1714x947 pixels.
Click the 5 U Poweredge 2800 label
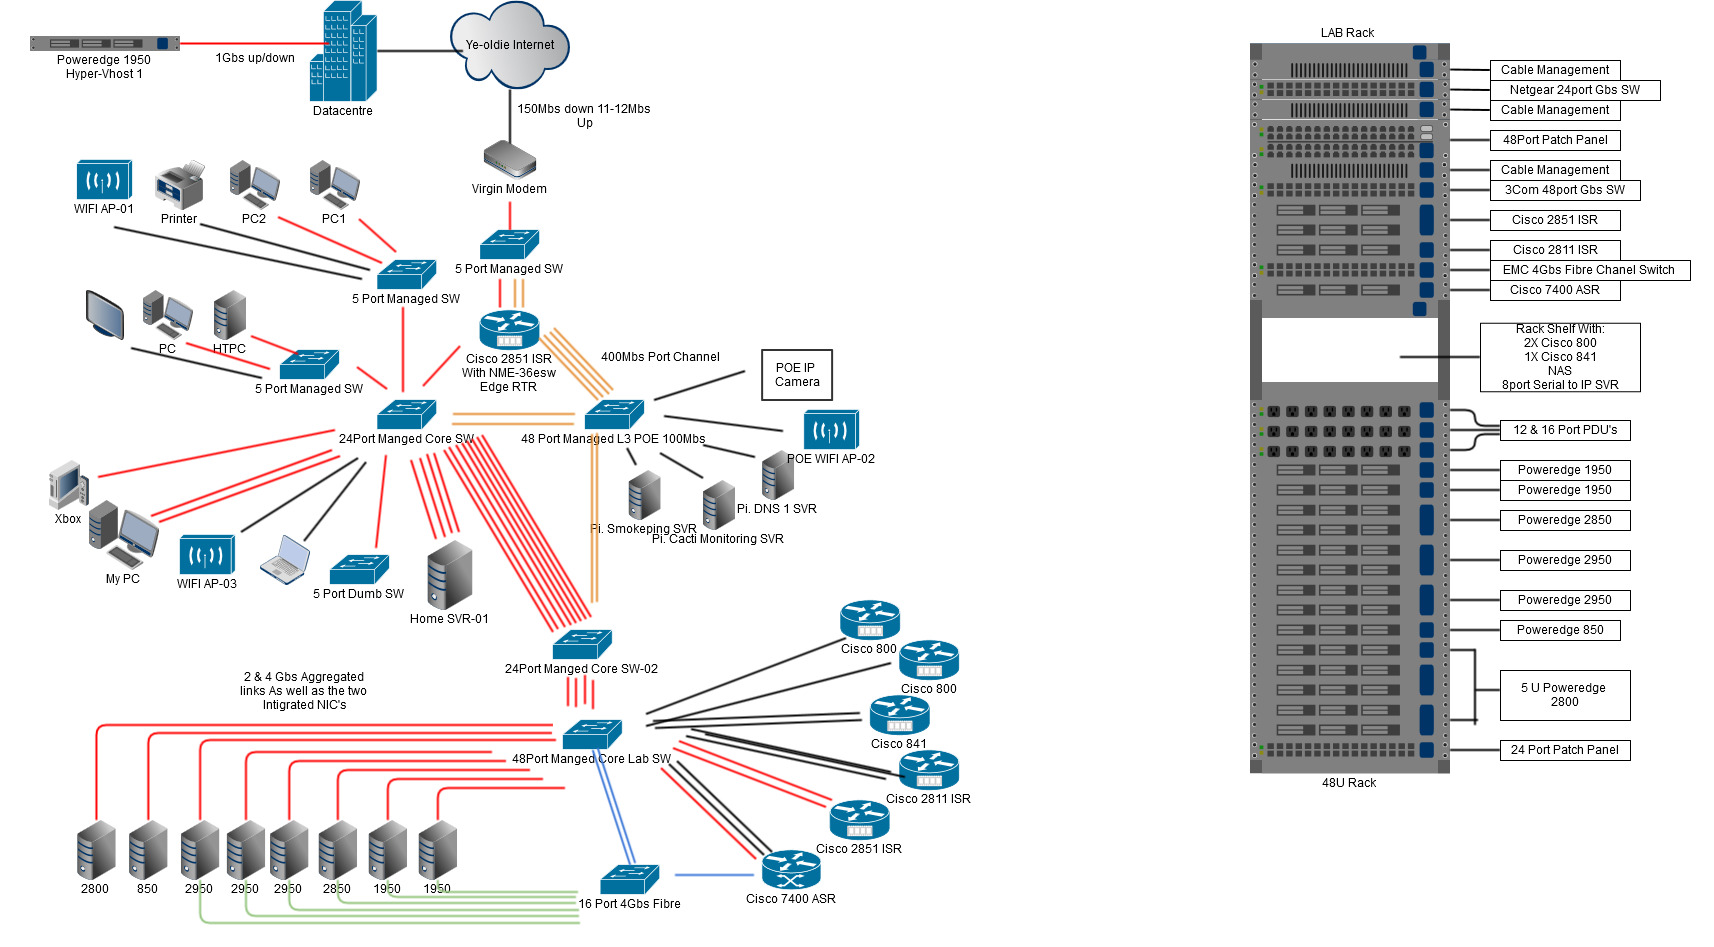(x=1565, y=695)
